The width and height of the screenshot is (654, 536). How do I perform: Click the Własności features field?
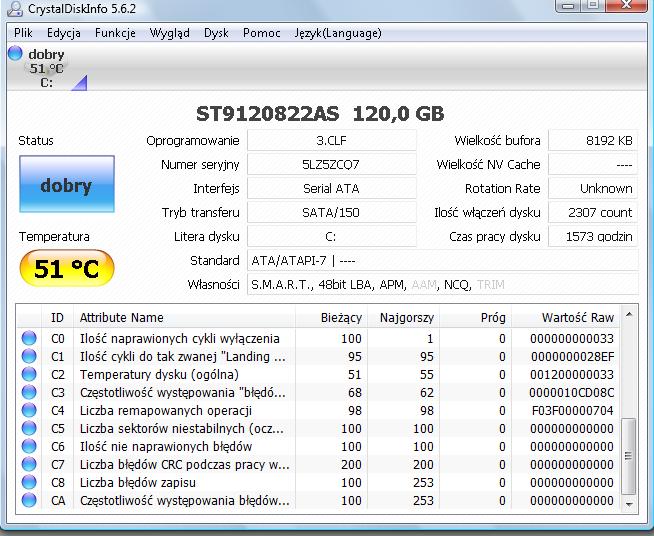(443, 284)
